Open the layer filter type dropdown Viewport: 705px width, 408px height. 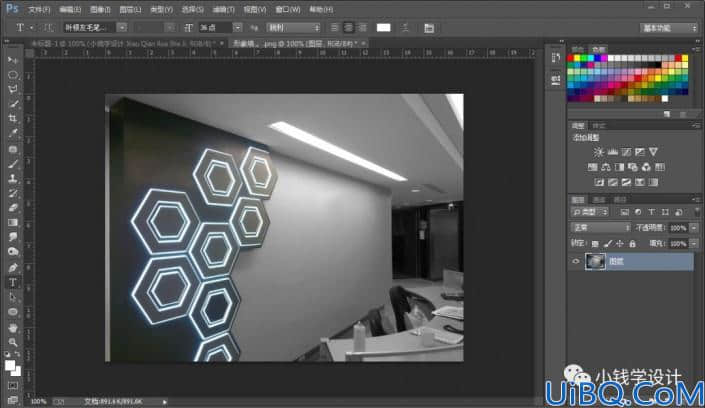click(590, 212)
